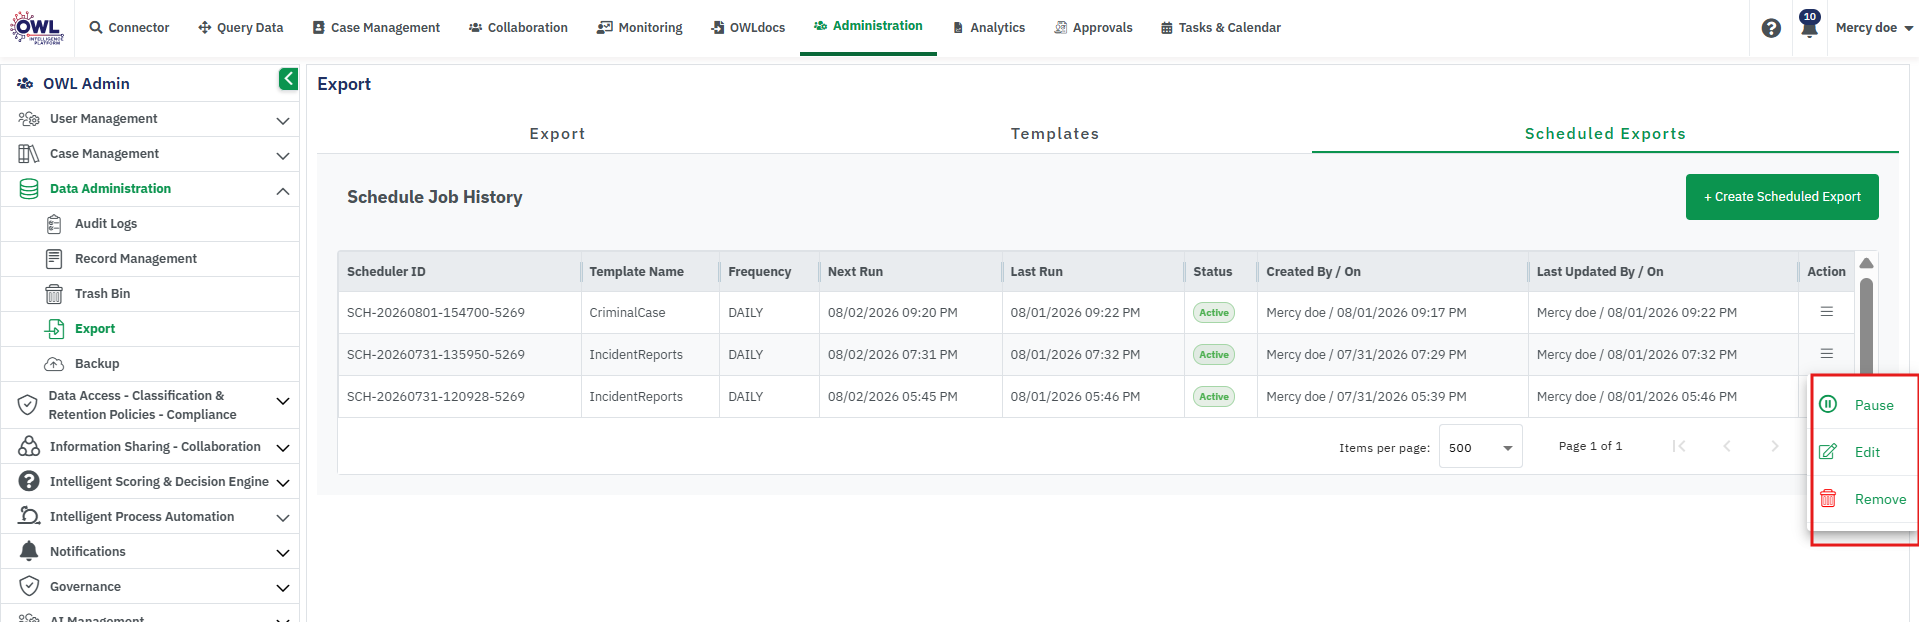Open Approvals in top navigation
The width and height of the screenshot is (1919, 622).
click(x=1093, y=28)
